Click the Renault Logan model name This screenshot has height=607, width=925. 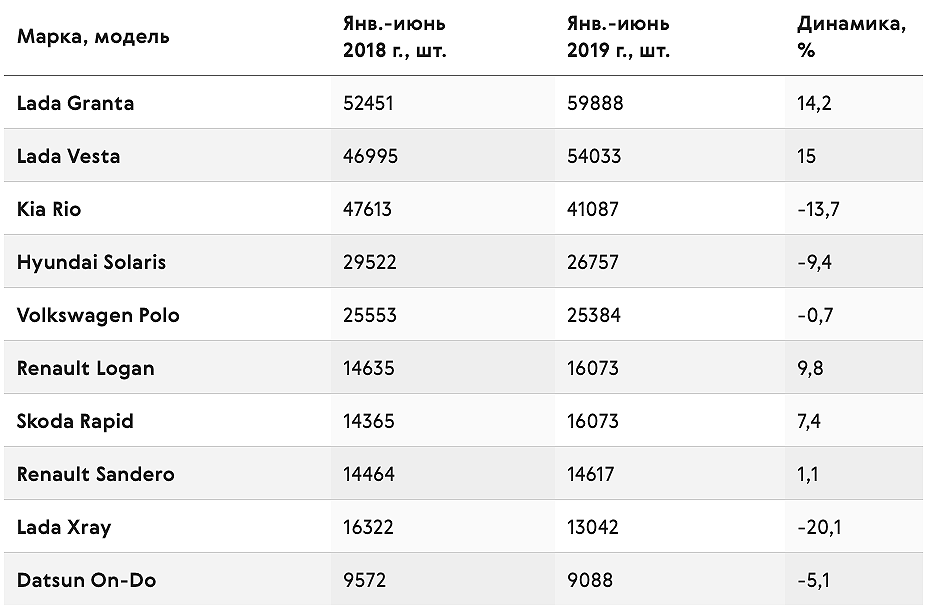point(86,369)
